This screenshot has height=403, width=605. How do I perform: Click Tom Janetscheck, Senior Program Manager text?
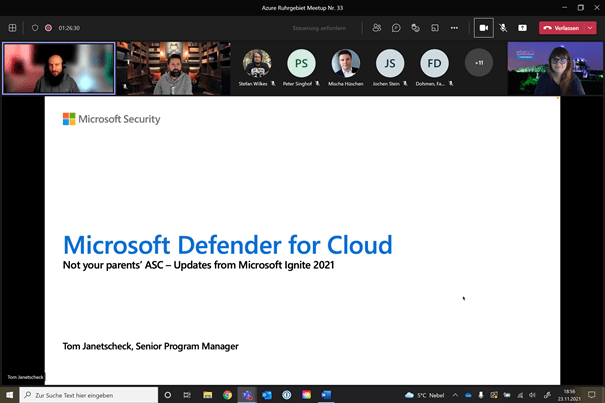point(150,346)
